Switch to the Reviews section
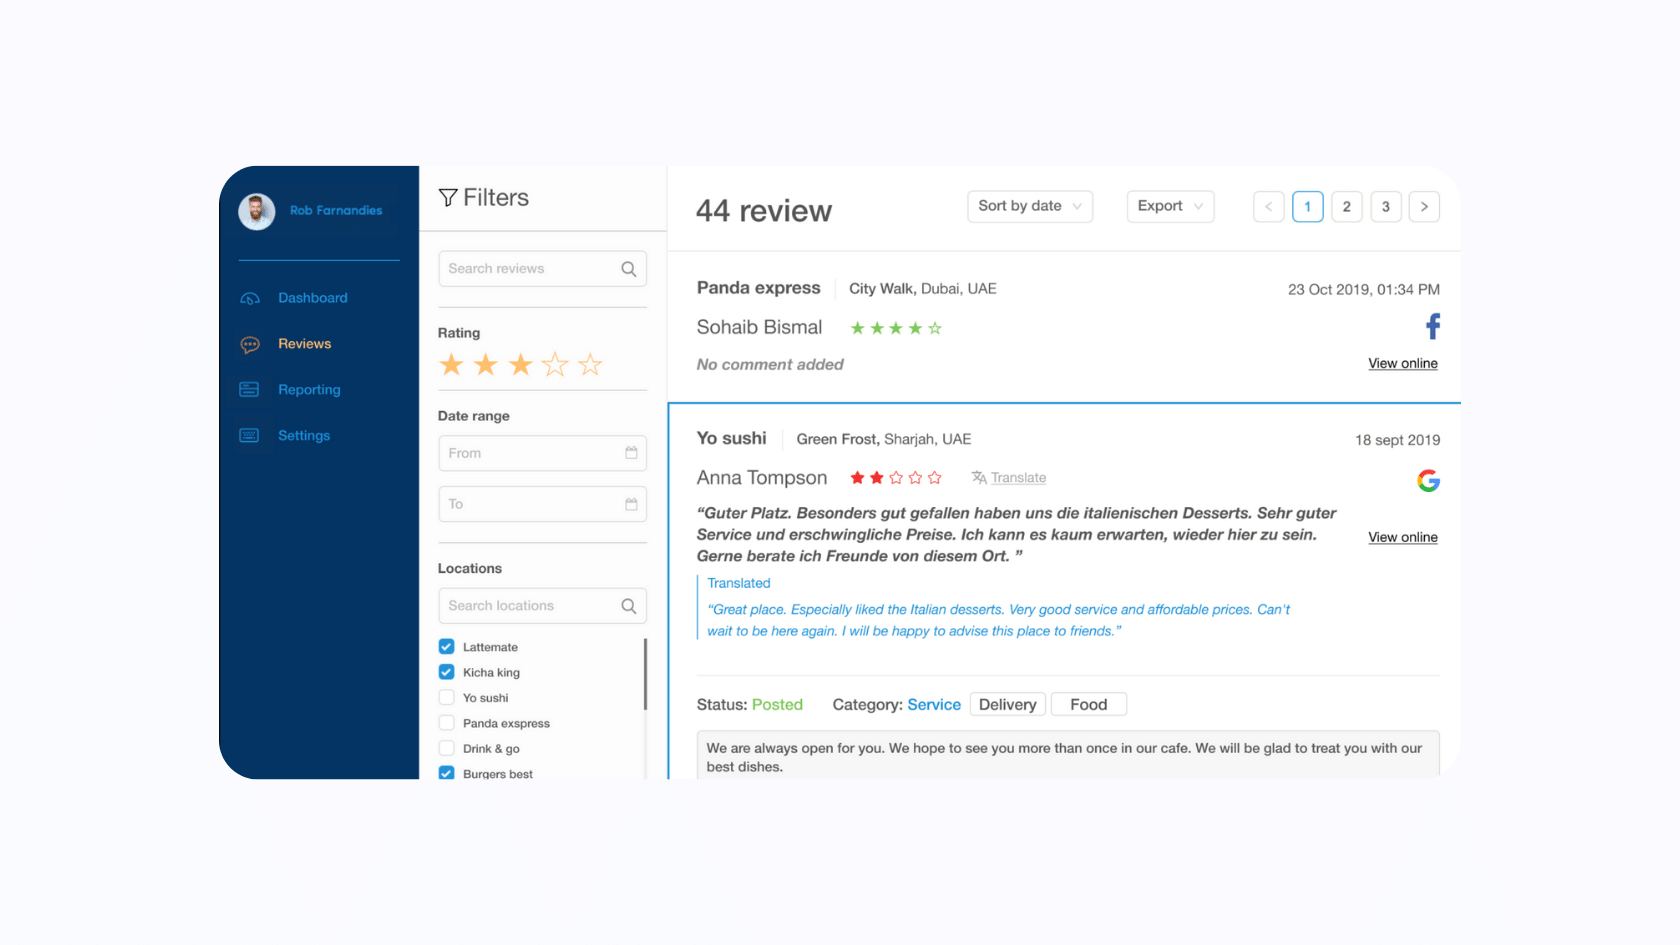 pos(304,343)
